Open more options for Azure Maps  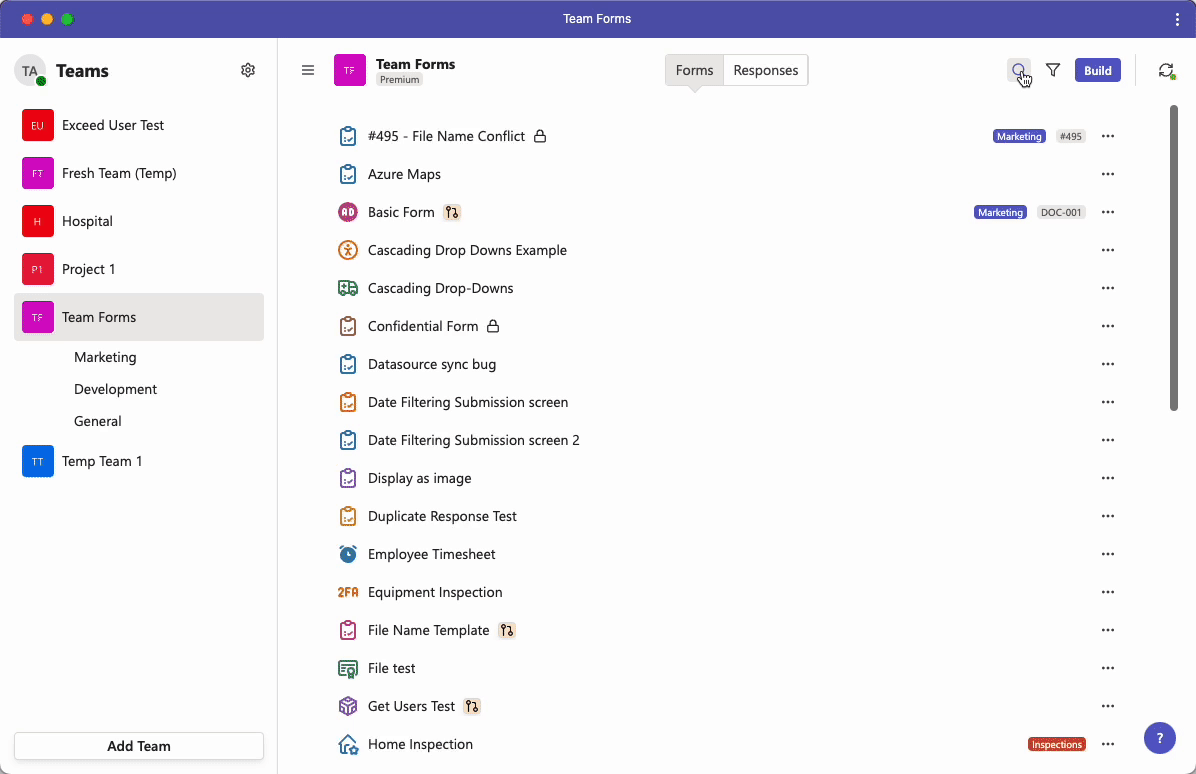coord(1108,175)
